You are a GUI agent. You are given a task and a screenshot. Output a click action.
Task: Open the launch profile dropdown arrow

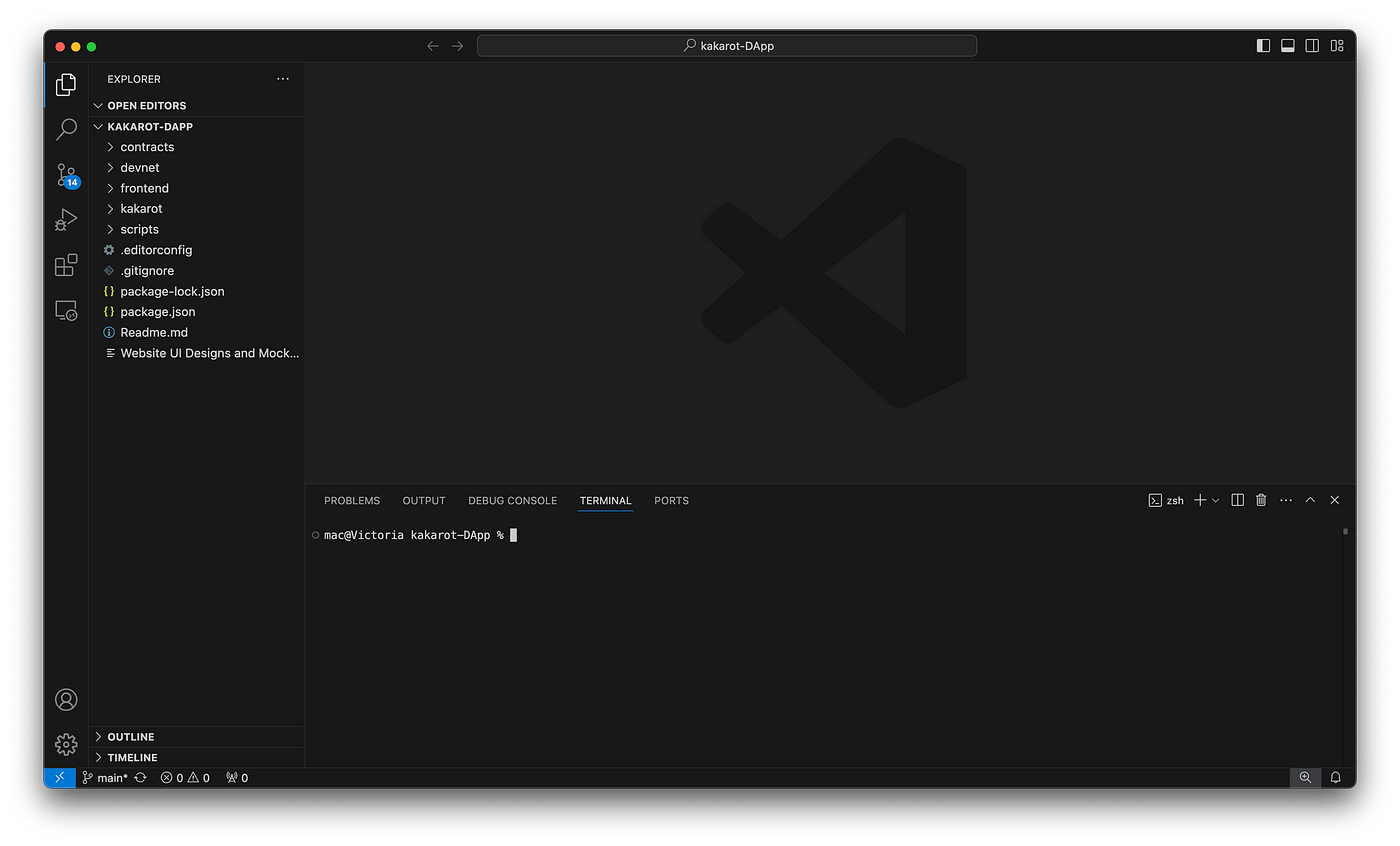tap(1216, 500)
